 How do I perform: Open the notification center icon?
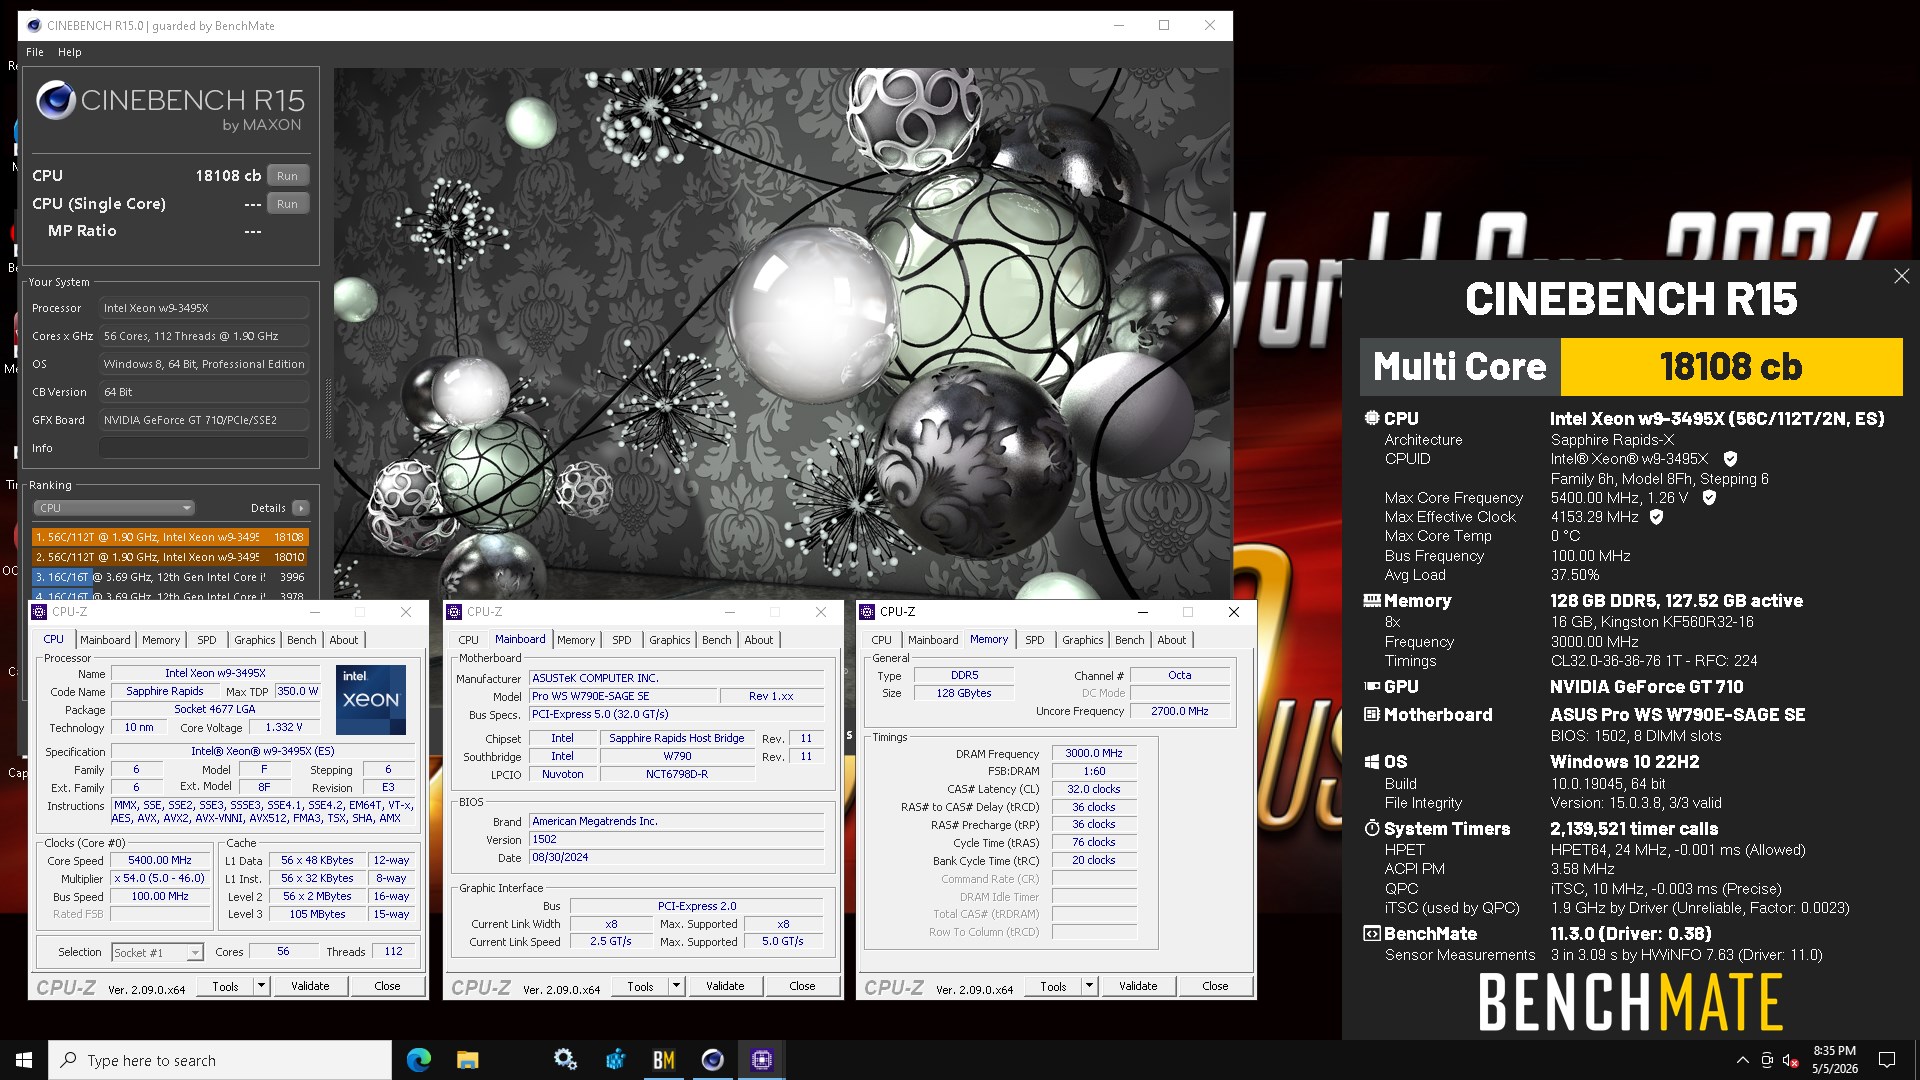coord(1887,1060)
